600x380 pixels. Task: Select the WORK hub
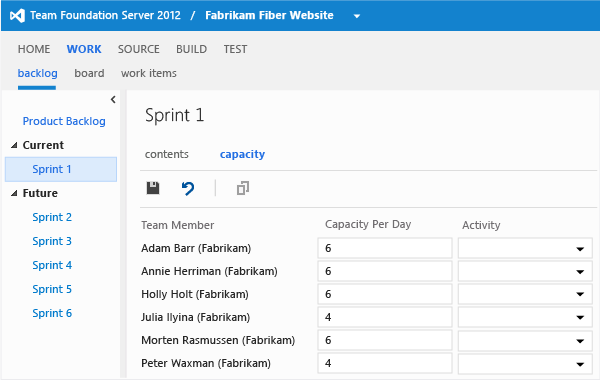84,49
